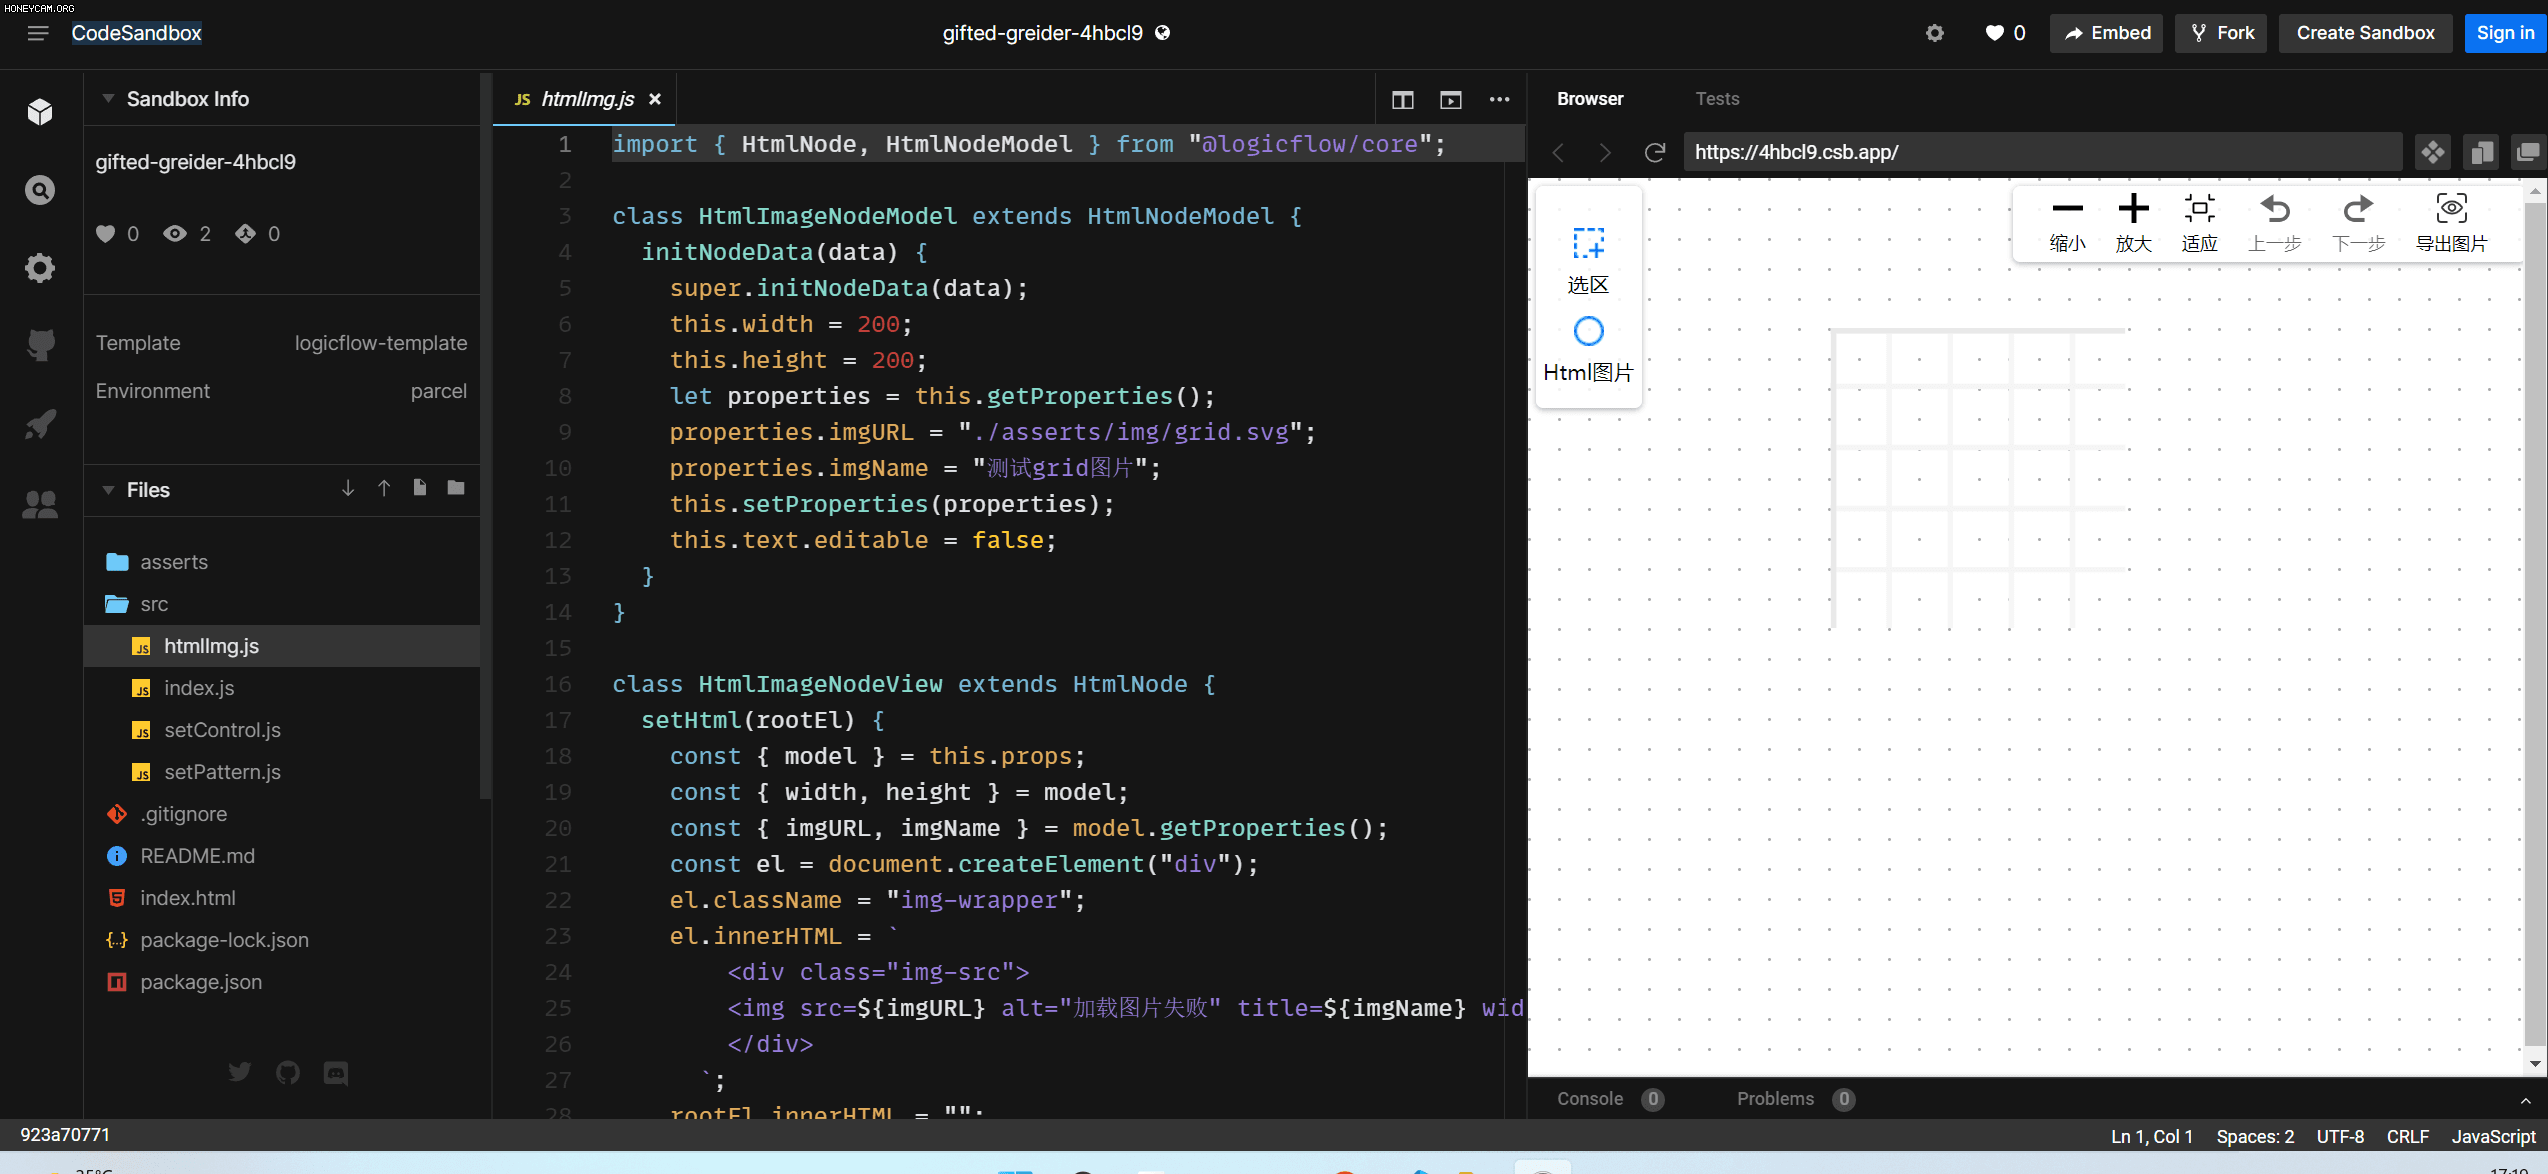Go back in the preview browser
Image resolution: width=2548 pixels, height=1174 pixels.
tap(1559, 152)
